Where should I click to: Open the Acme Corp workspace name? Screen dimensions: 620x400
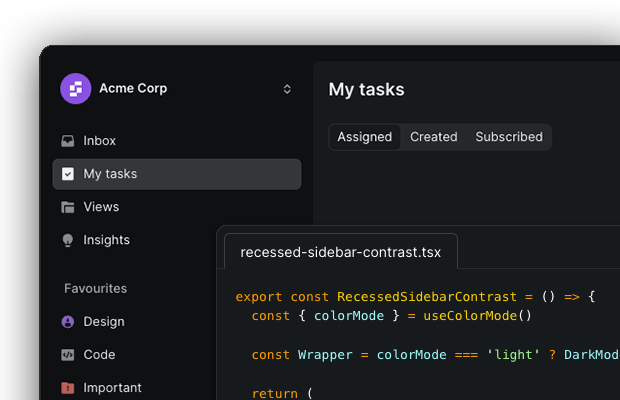133,89
